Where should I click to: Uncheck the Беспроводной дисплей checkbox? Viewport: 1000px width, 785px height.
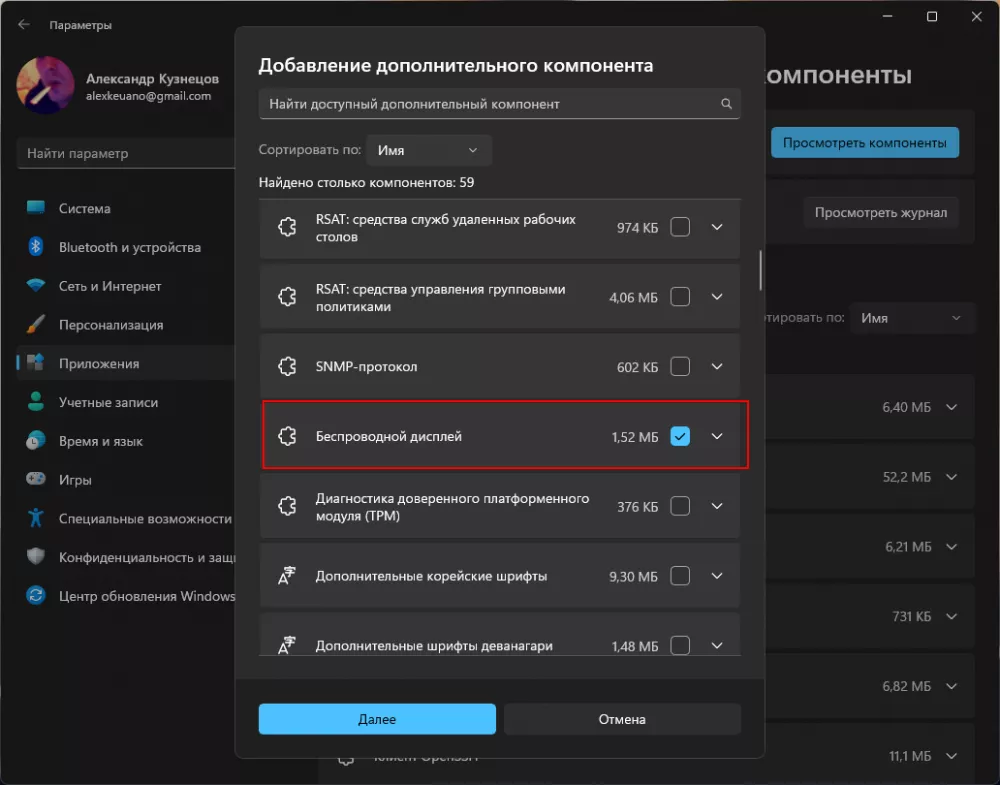(680, 436)
